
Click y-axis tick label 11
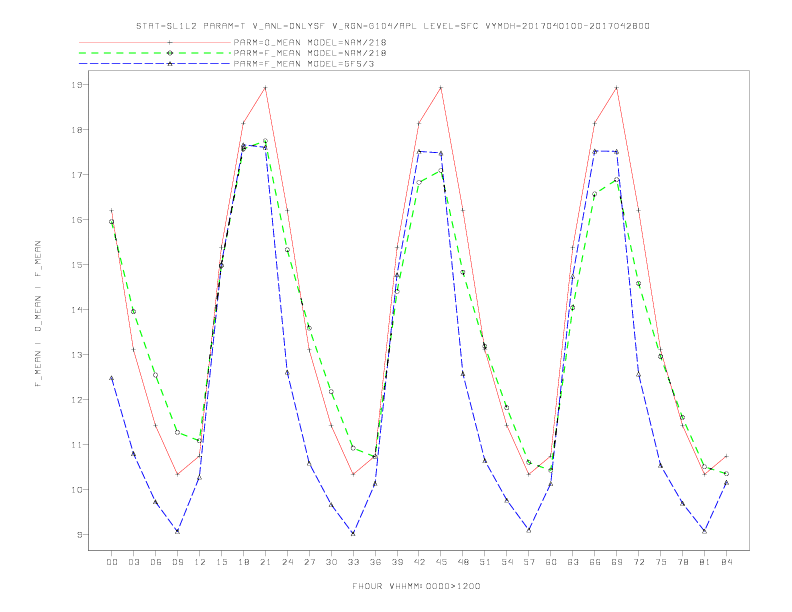[76, 445]
